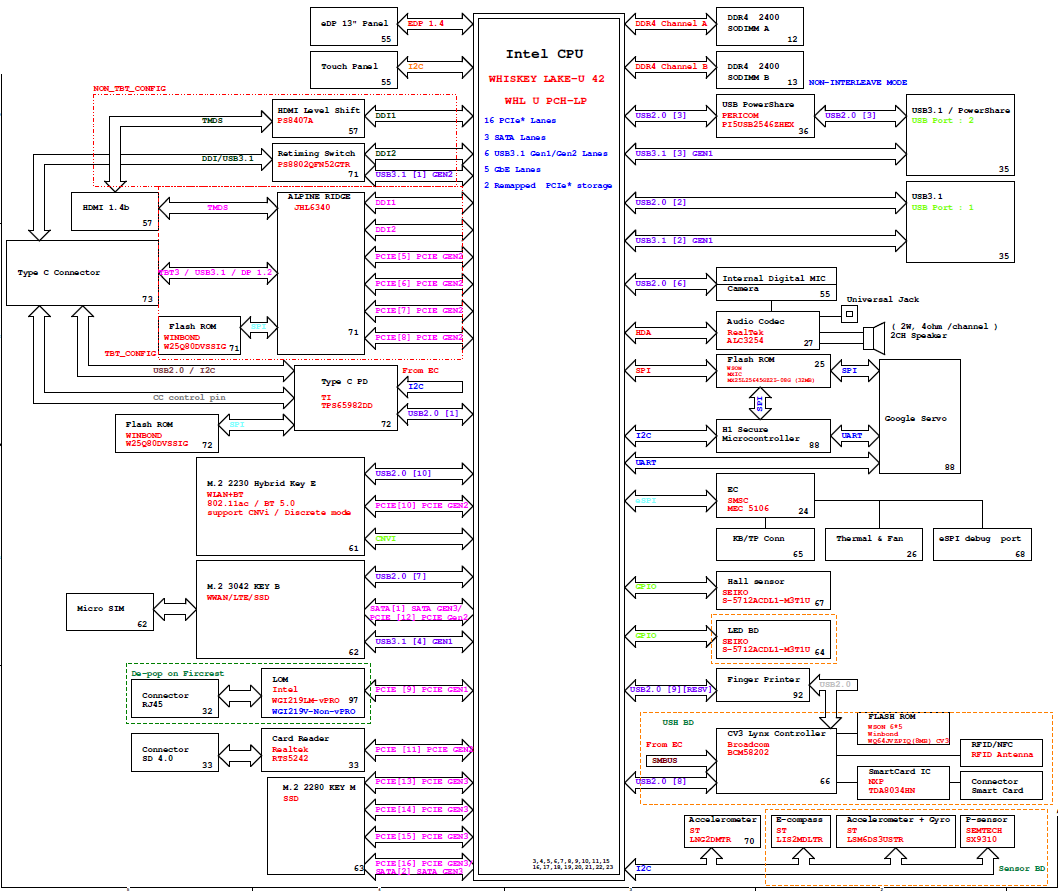Select the M.2 3042 KEY B block

(x=281, y=610)
